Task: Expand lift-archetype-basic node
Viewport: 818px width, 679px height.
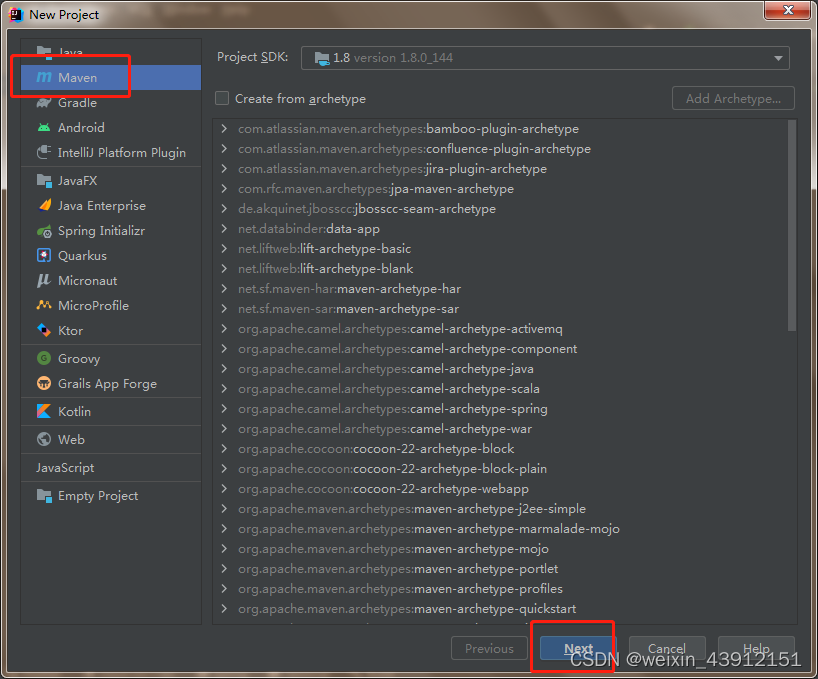Action: coord(224,248)
